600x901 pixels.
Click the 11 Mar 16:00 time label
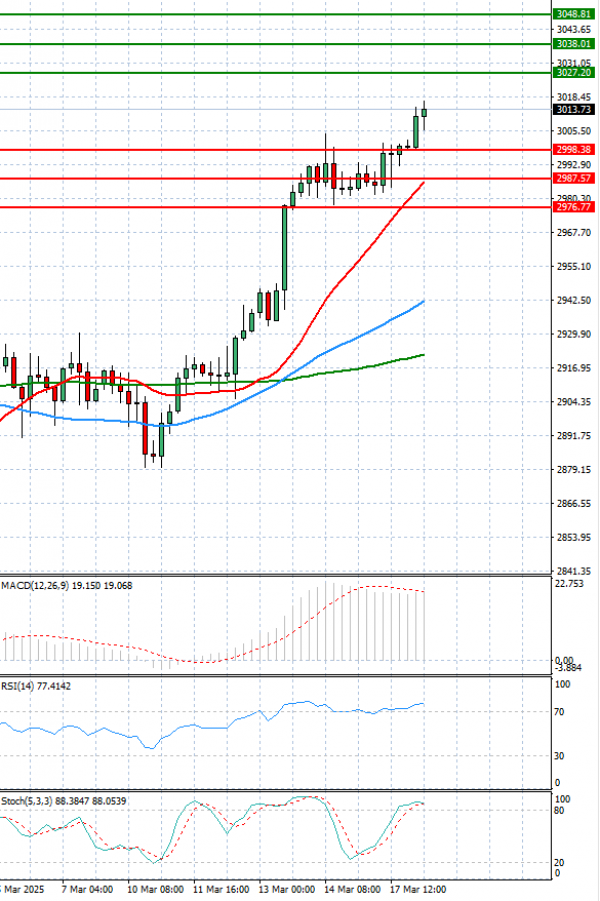pos(221,890)
